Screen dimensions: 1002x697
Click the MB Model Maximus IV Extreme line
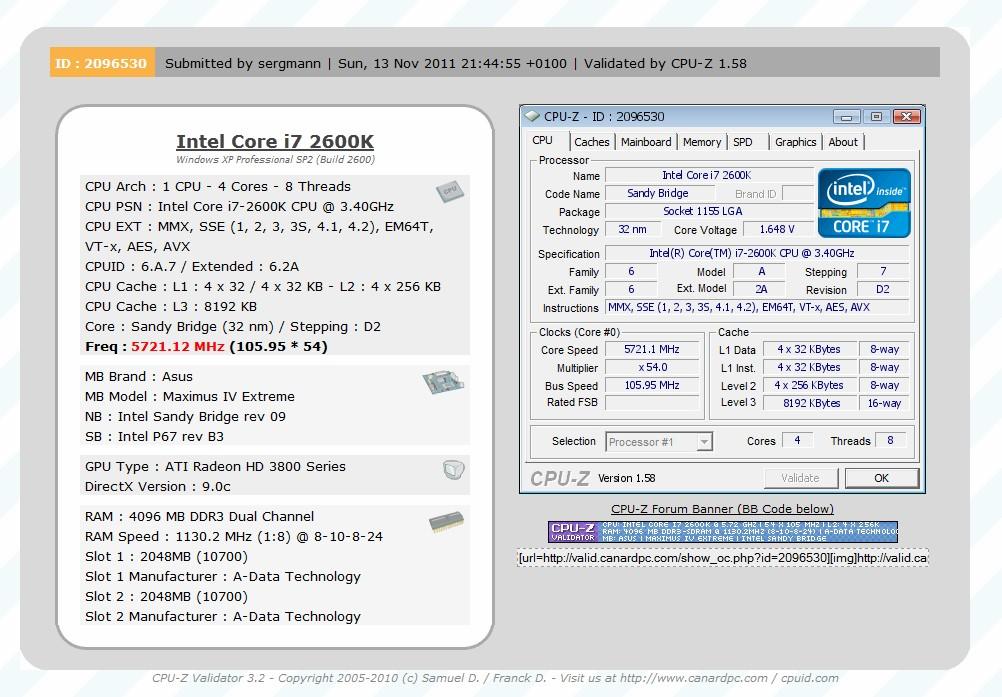(x=190, y=396)
